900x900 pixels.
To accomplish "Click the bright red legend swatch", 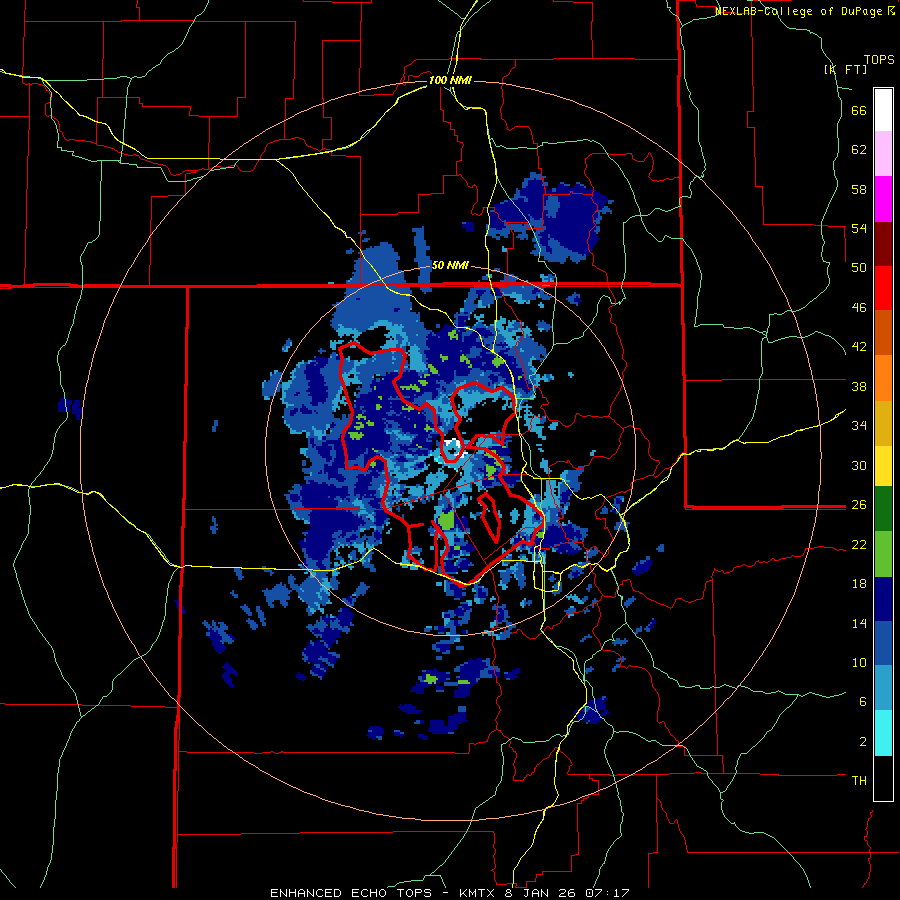I will tap(883, 288).
